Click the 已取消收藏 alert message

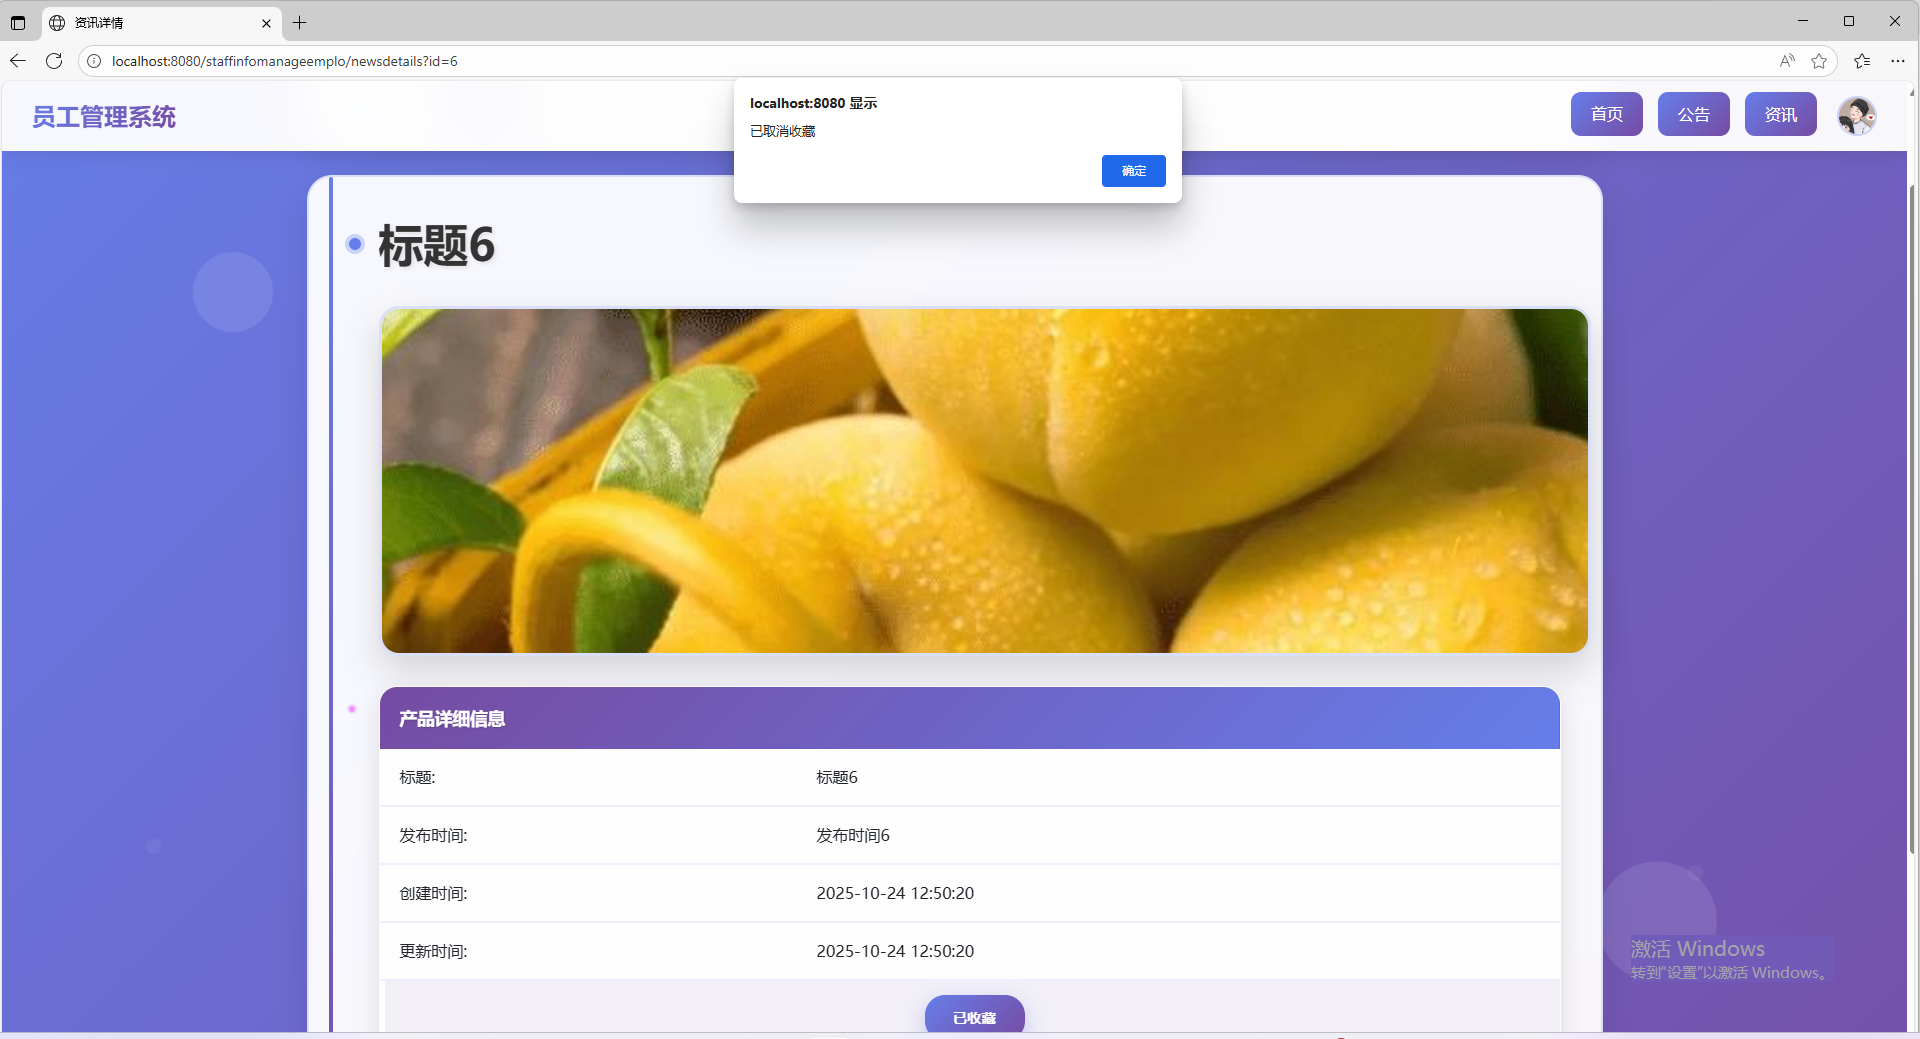pyautogui.click(x=783, y=131)
